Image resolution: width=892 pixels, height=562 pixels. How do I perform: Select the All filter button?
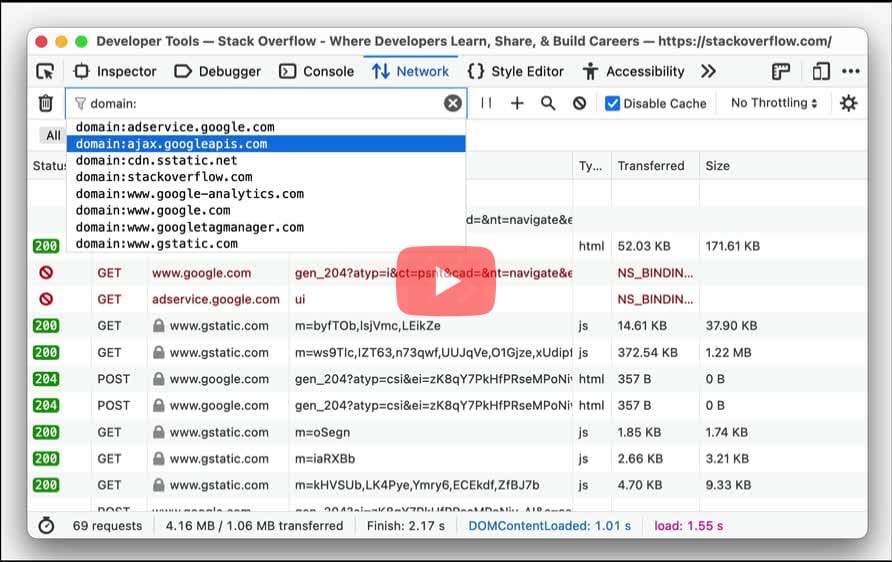point(53,135)
